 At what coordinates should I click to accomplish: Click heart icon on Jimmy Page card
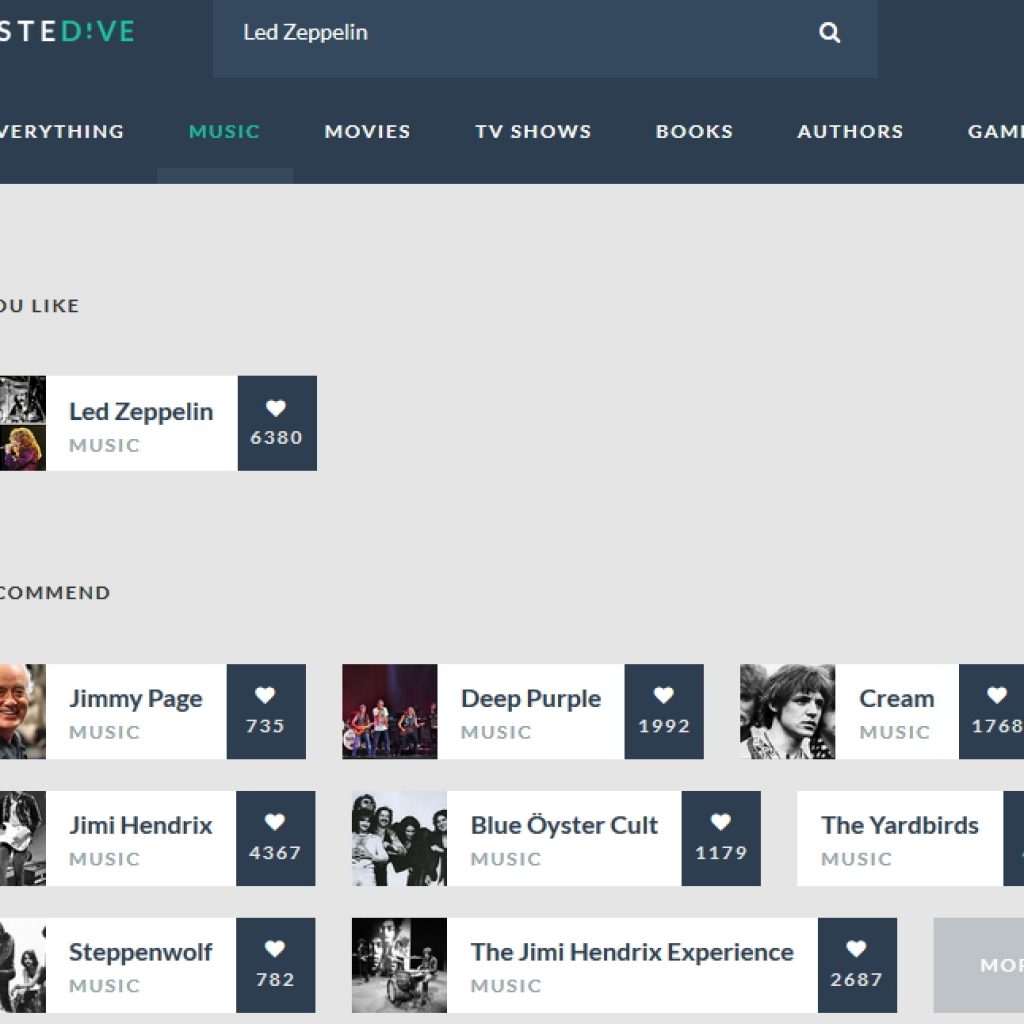tap(265, 696)
